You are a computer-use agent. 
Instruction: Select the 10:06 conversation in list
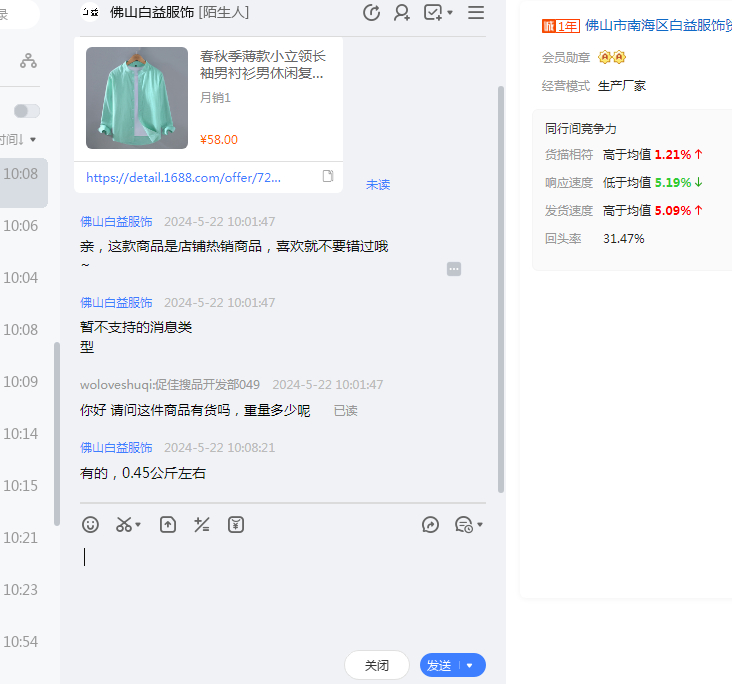click(21, 226)
